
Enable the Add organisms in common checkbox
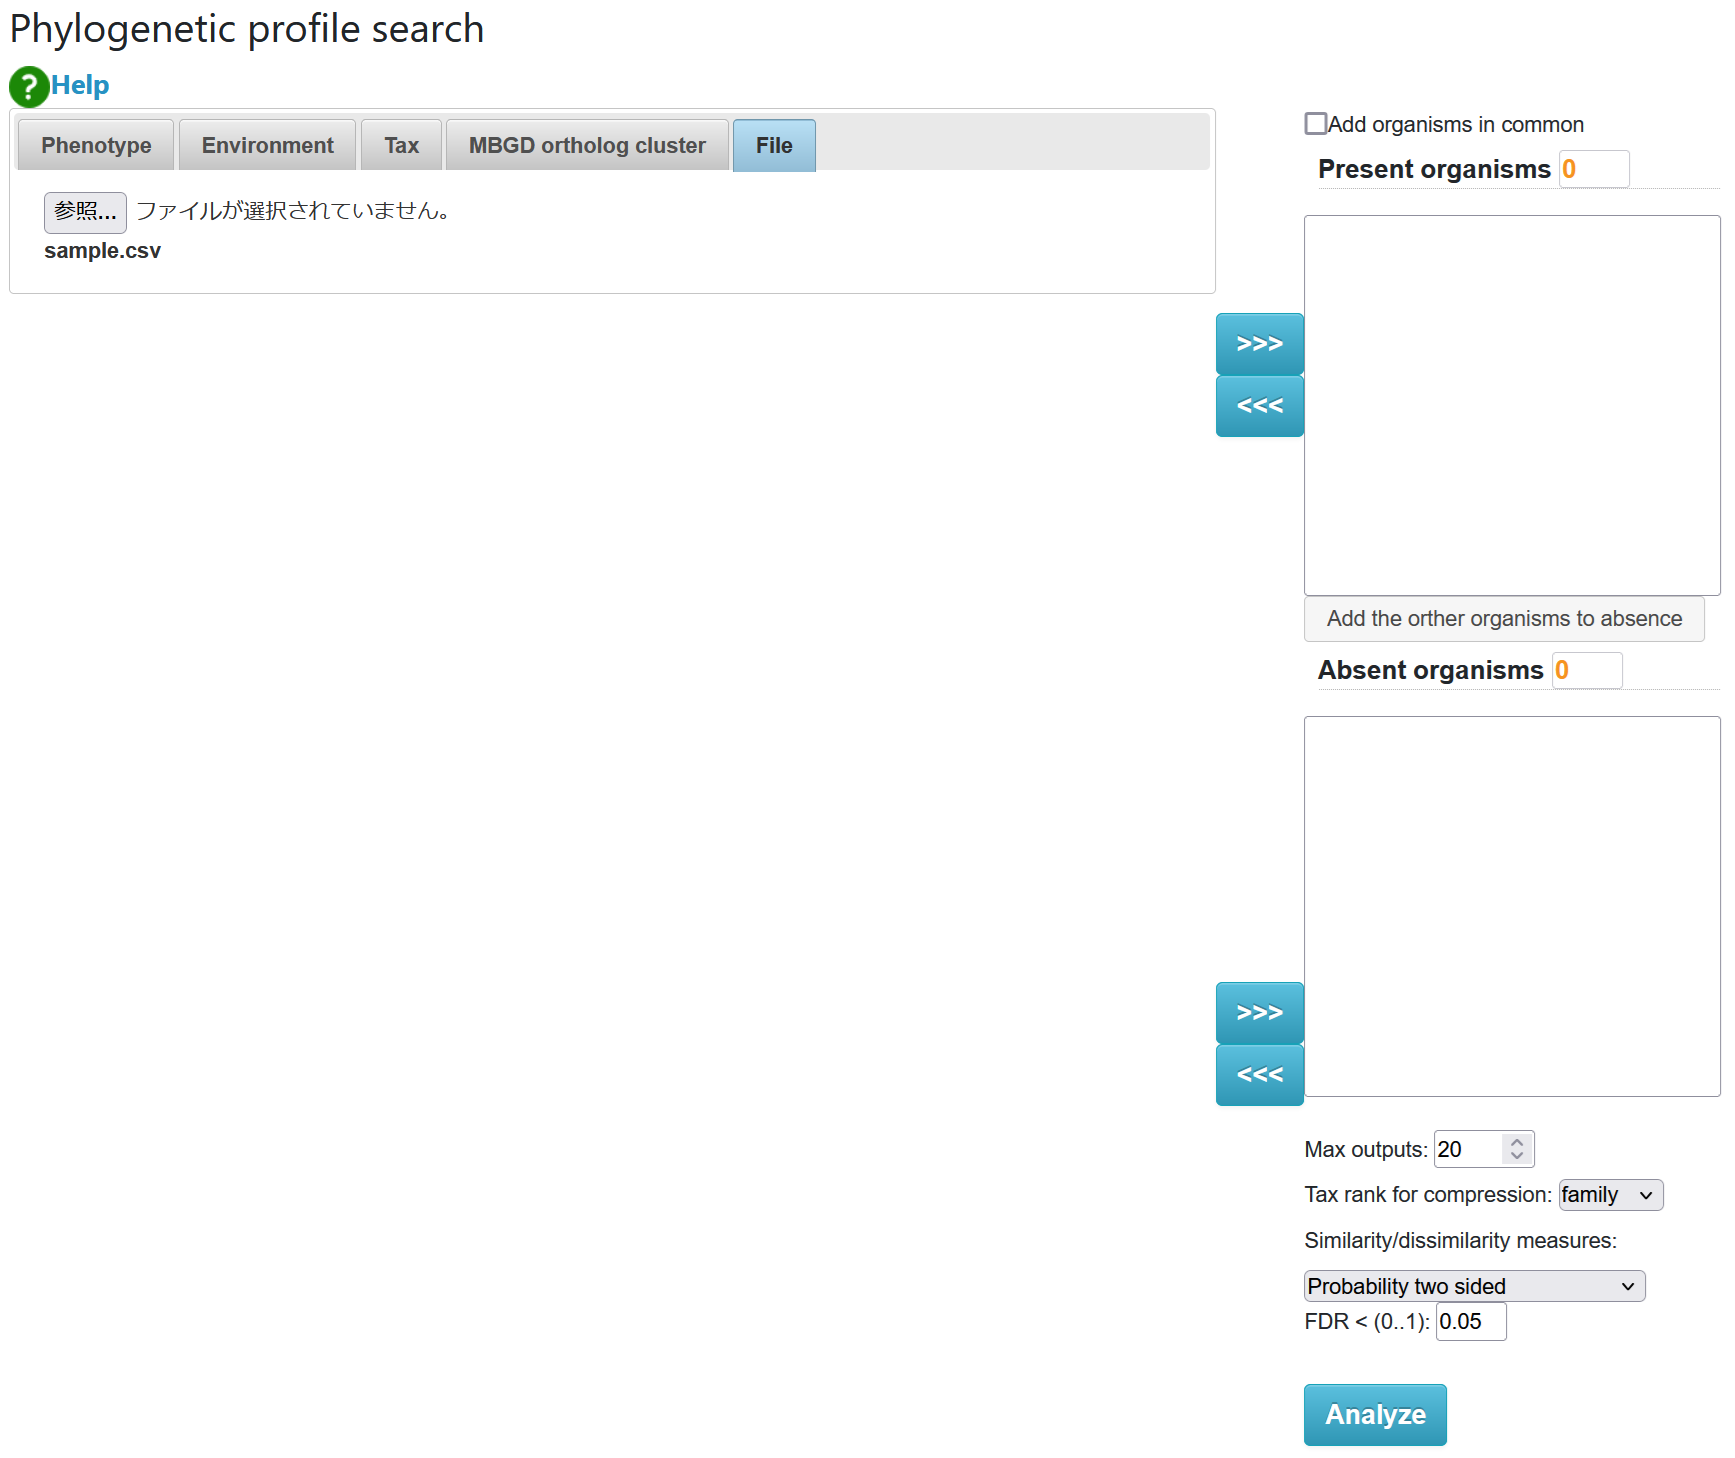(1316, 124)
